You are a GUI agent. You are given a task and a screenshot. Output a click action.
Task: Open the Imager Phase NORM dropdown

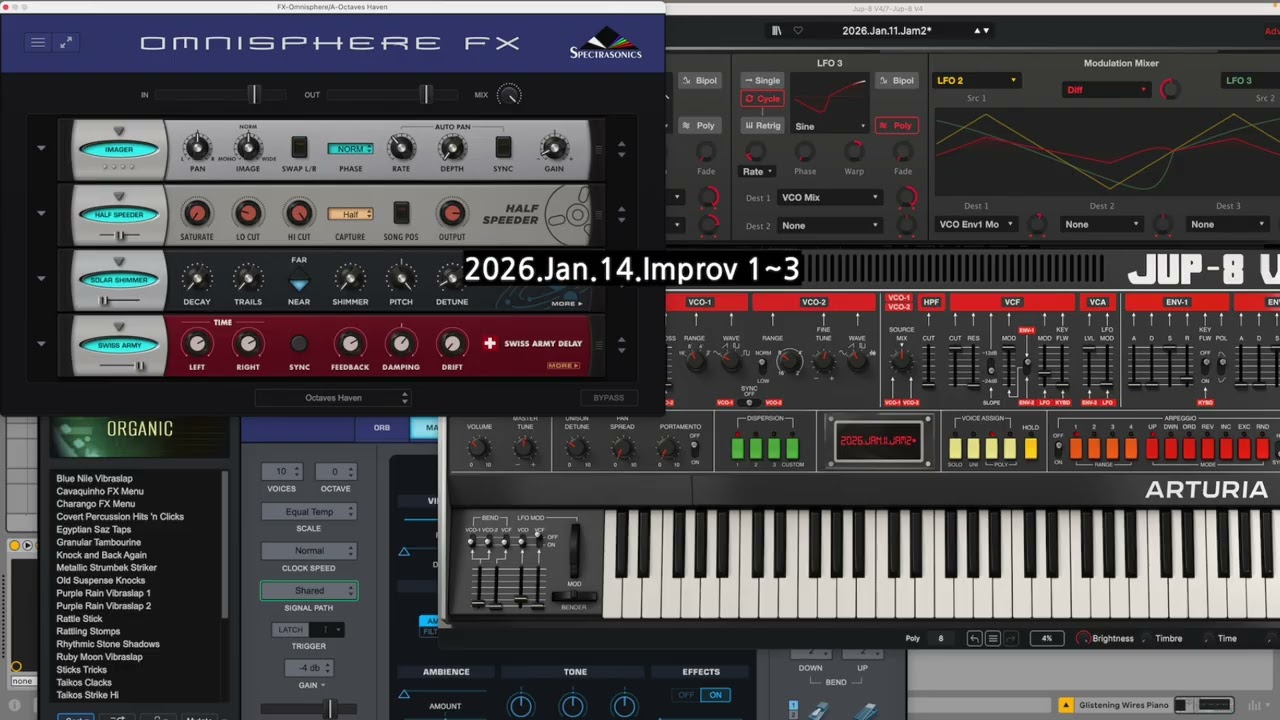350,149
